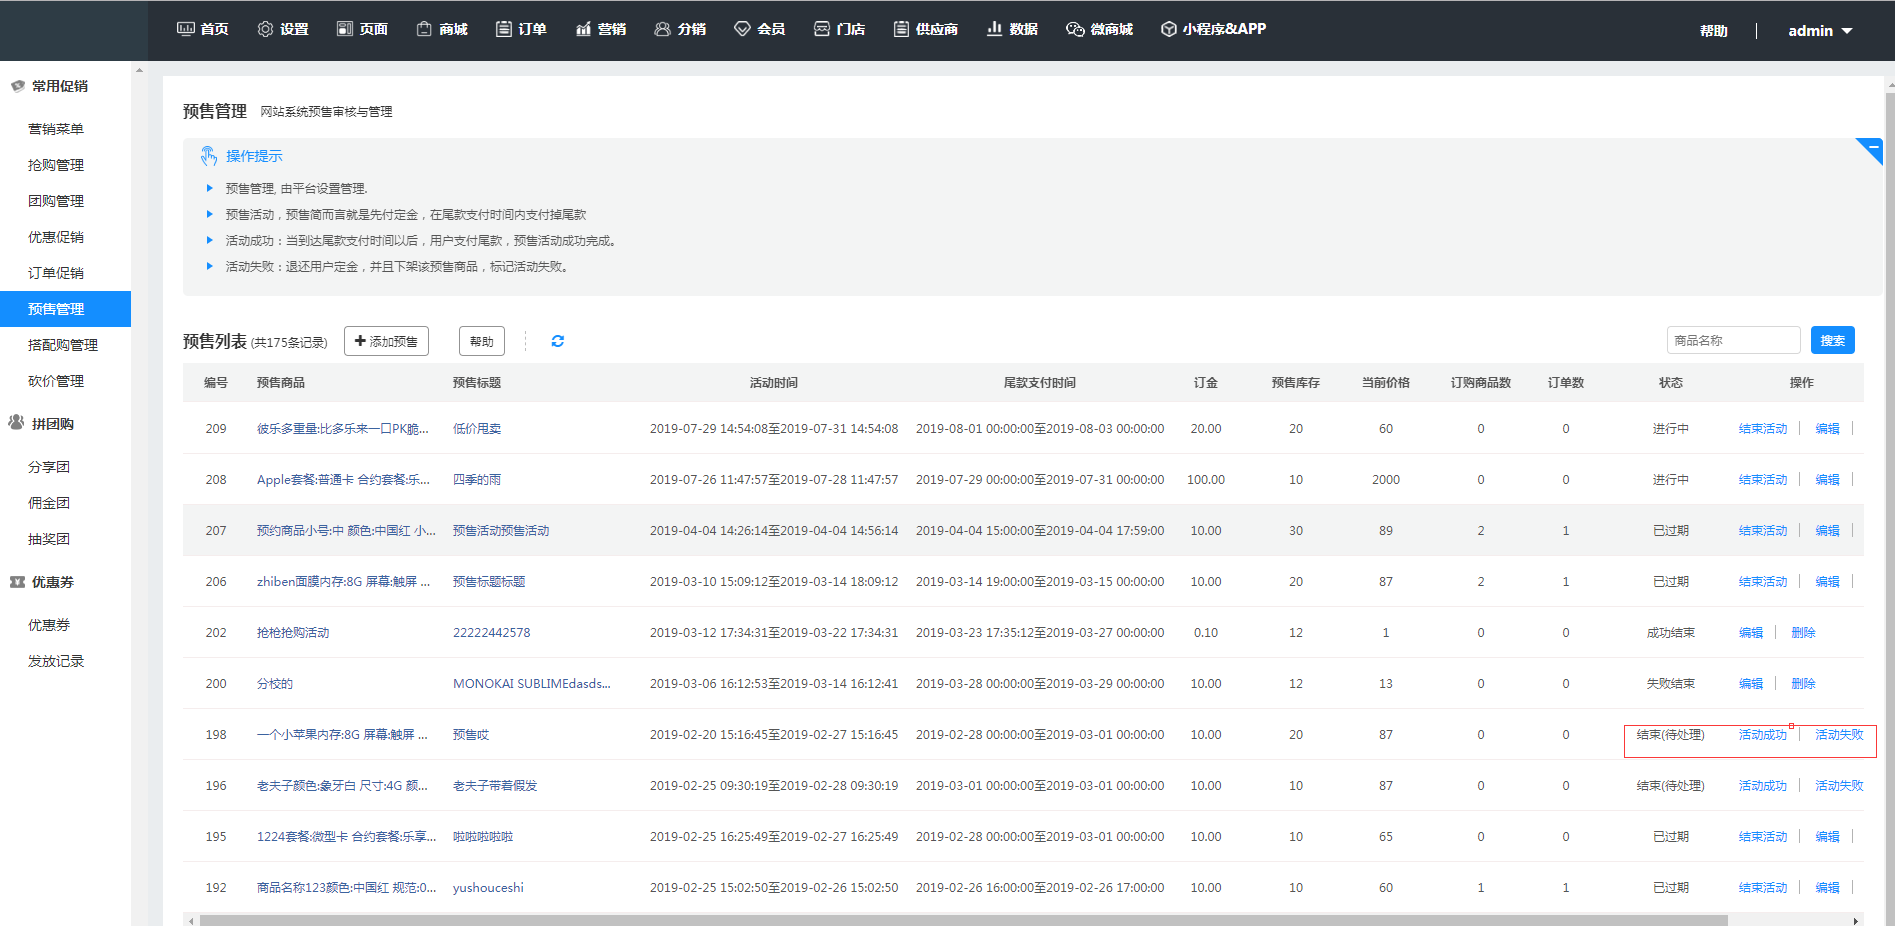The image size is (1895, 926).
Task: Open 抢购管理 in the sidebar
Action: [56, 165]
